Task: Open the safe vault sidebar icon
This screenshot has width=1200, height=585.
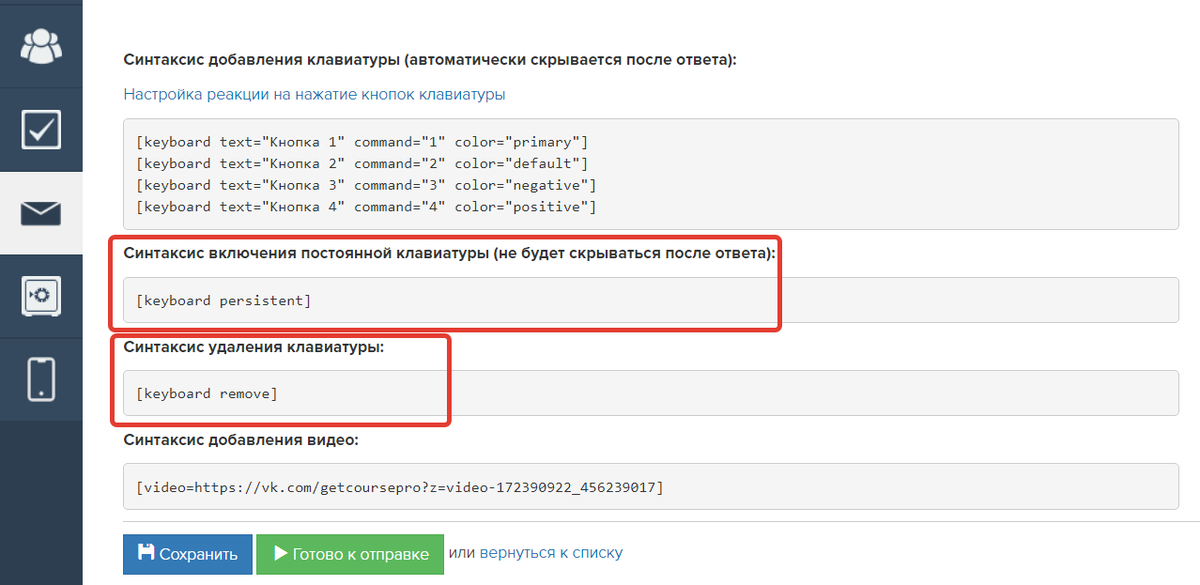Action: click(41, 296)
